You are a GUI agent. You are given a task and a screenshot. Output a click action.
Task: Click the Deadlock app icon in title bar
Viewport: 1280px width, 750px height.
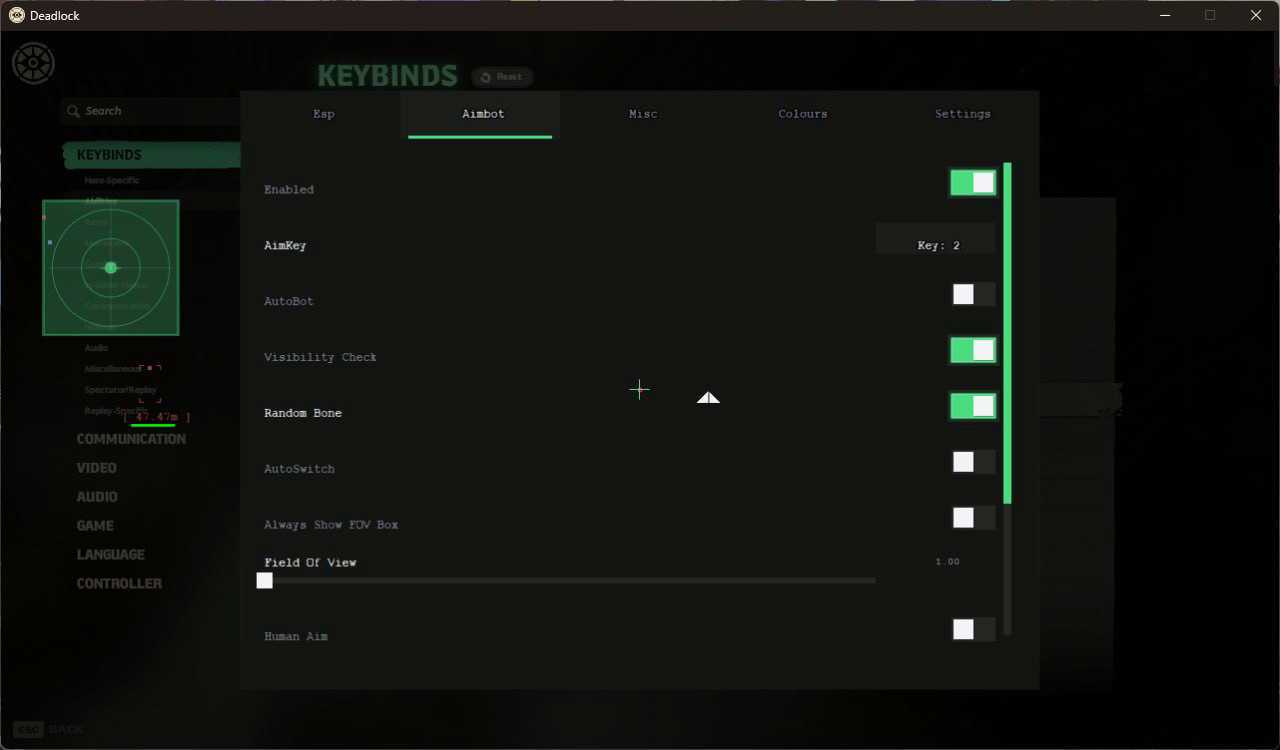(17, 15)
